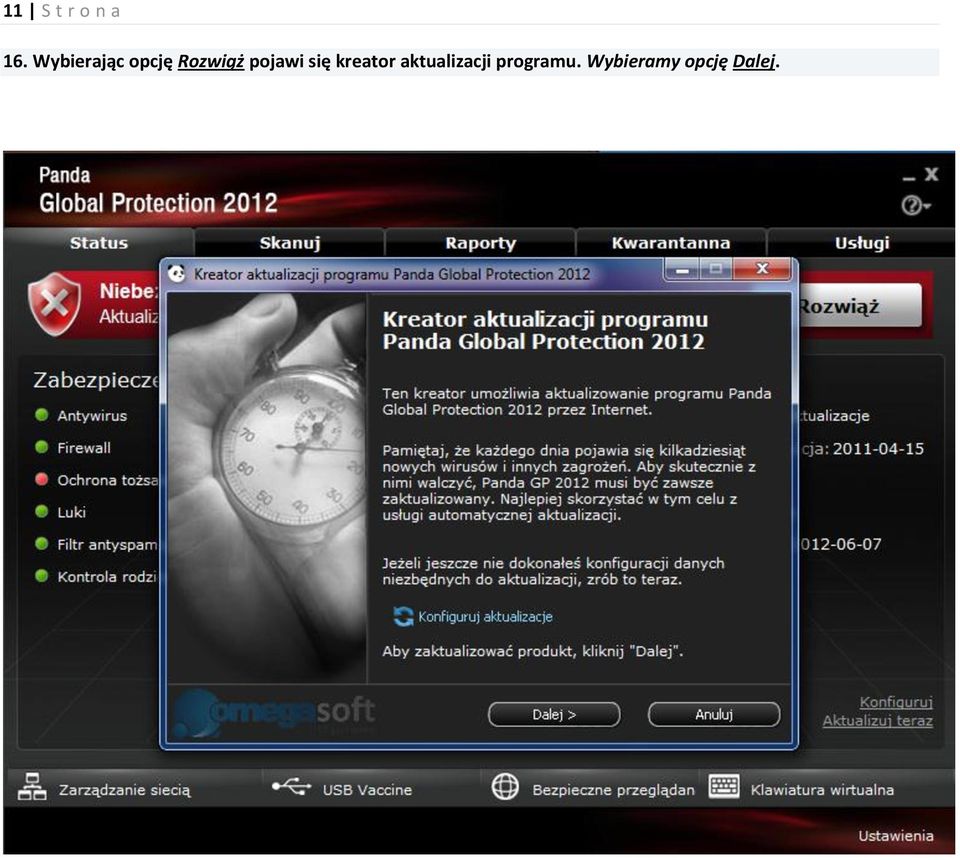Open Bezpieczne przeglądanie
The width and height of the screenshot is (960, 860).
pos(613,790)
